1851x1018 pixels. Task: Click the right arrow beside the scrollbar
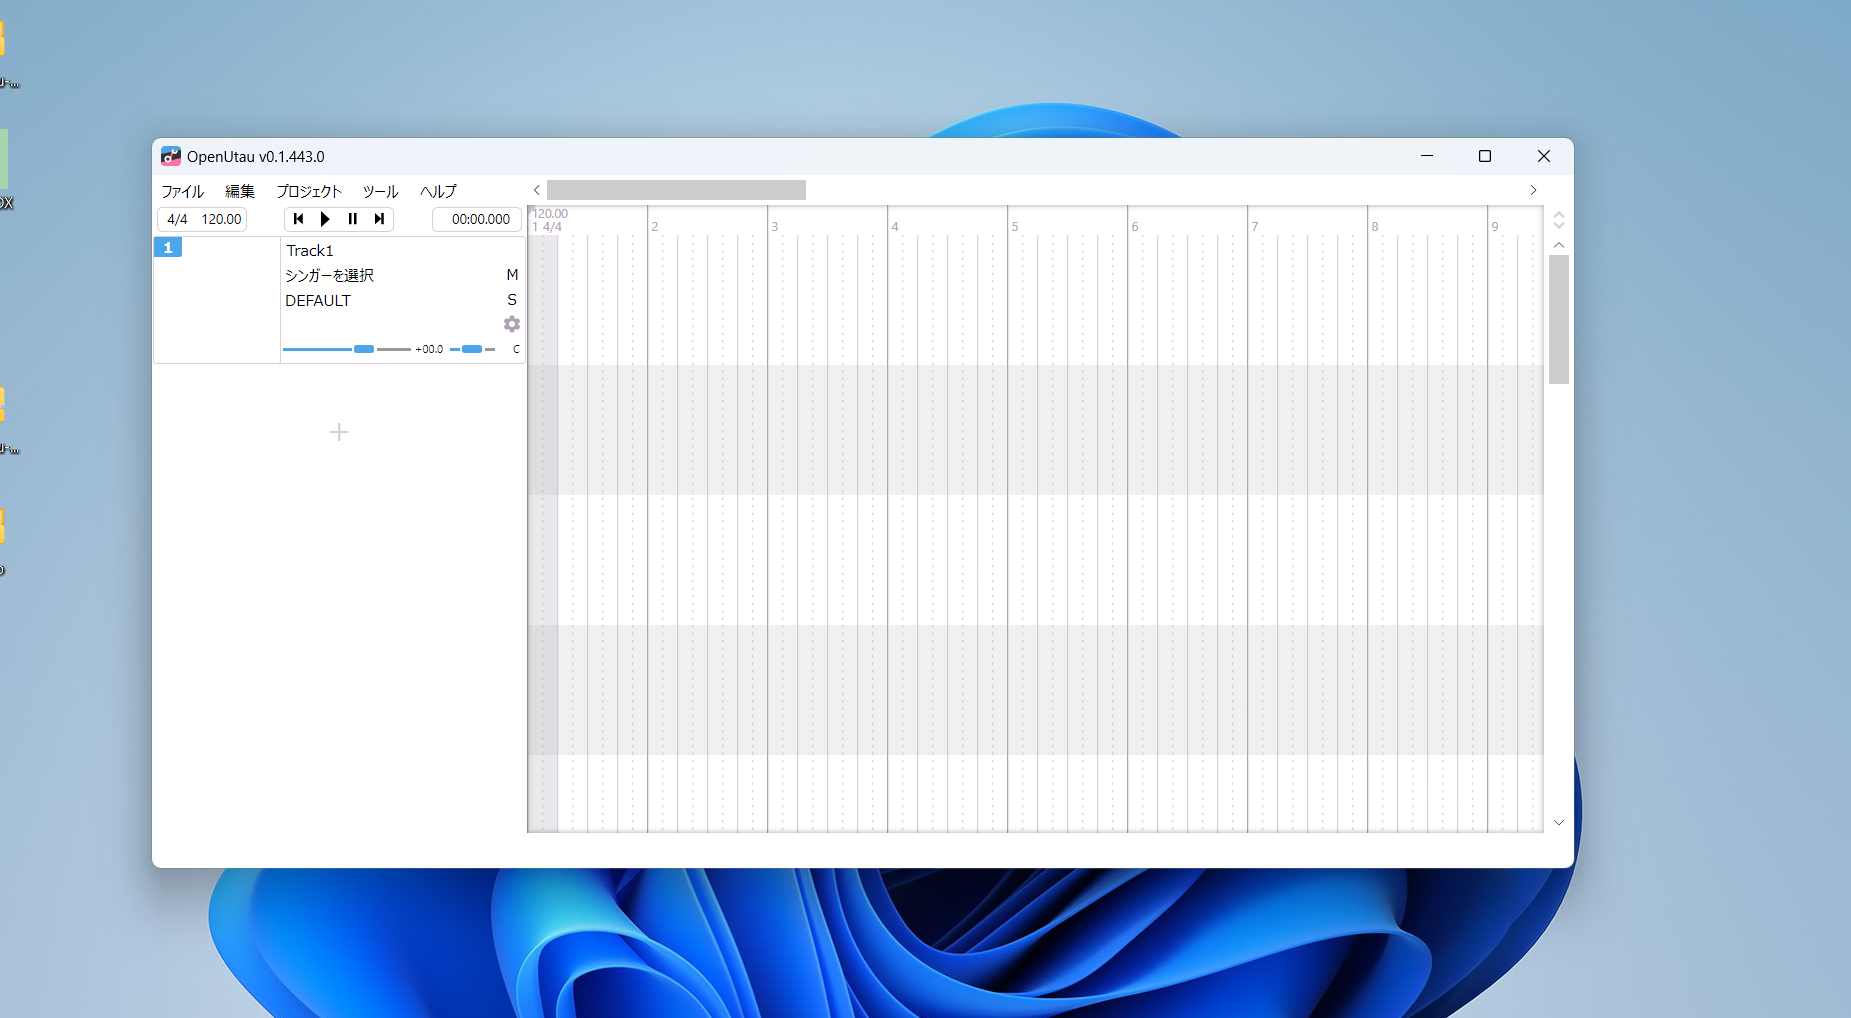click(1533, 189)
